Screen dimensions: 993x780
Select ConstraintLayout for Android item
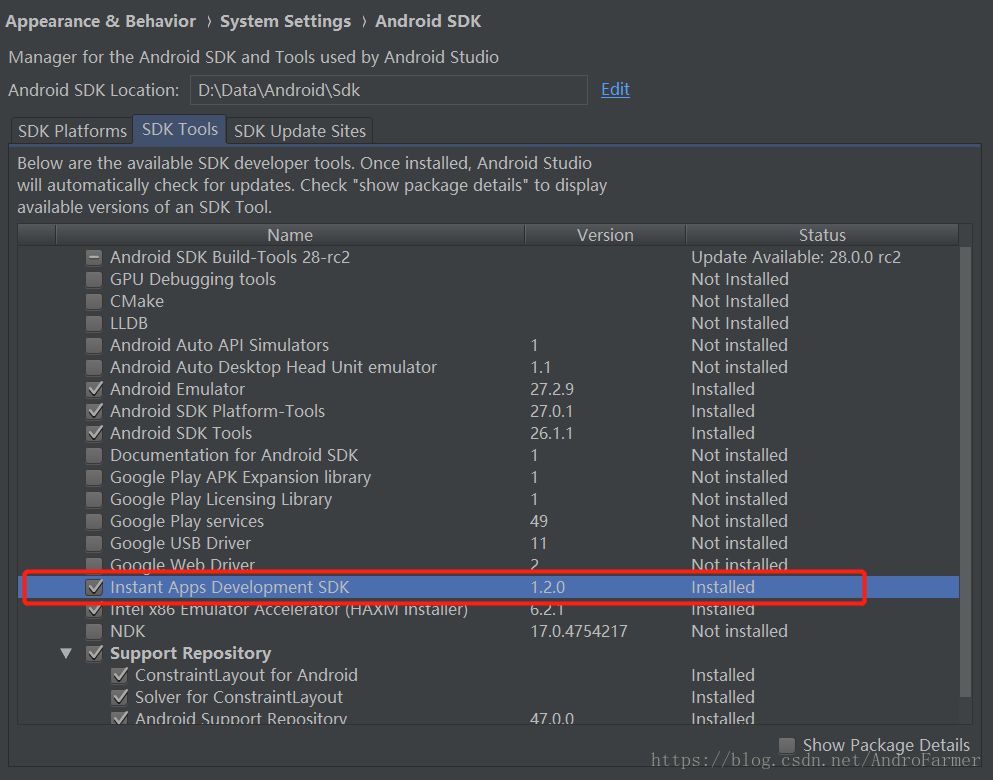click(246, 676)
